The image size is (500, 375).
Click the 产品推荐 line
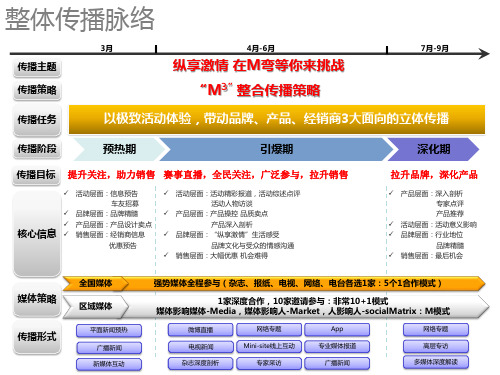[x=450, y=214]
